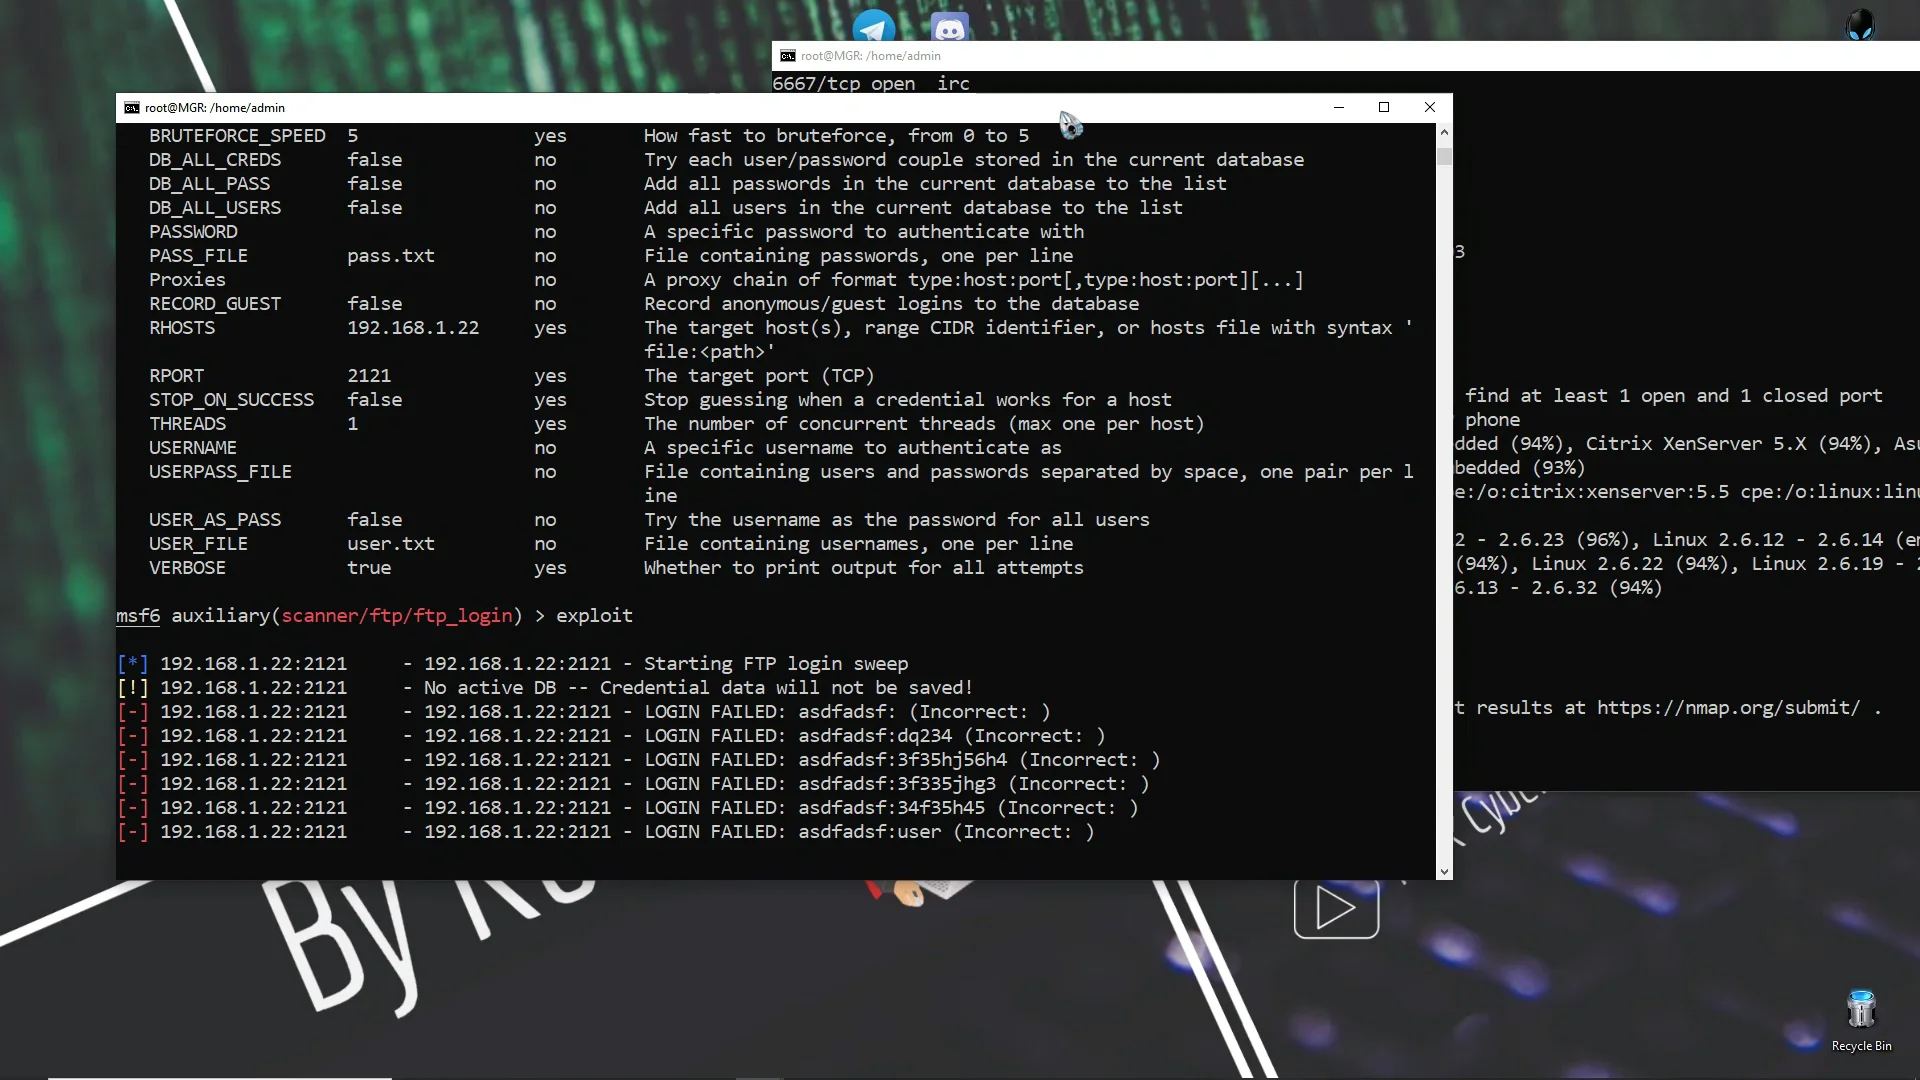This screenshot has width=1920, height=1080.
Task: Click the last LOGIN FAILED asdfadsf:user line
Action: [x=606, y=832]
